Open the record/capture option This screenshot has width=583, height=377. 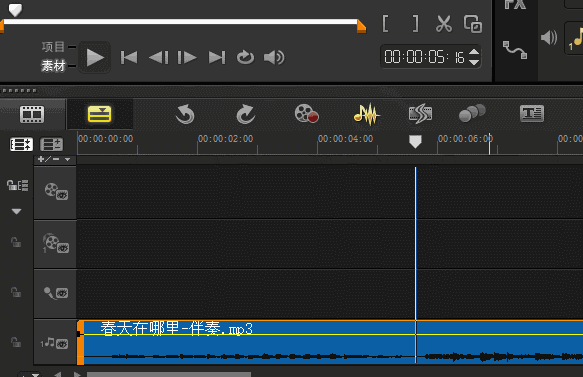[x=307, y=113]
